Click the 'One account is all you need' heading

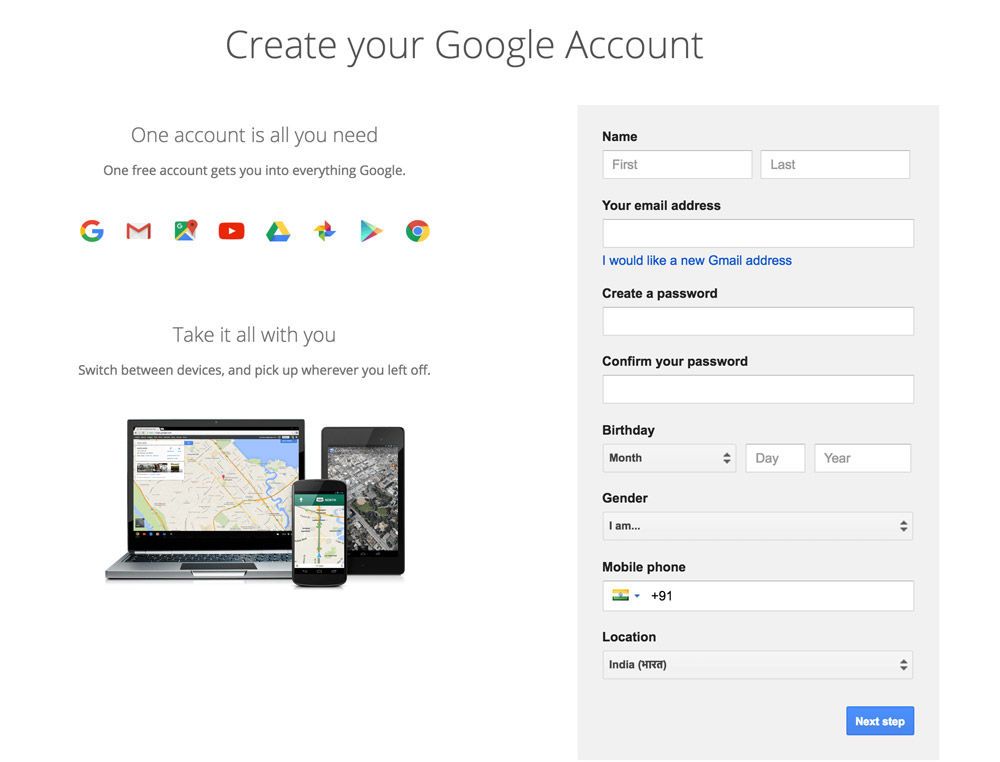point(254,135)
